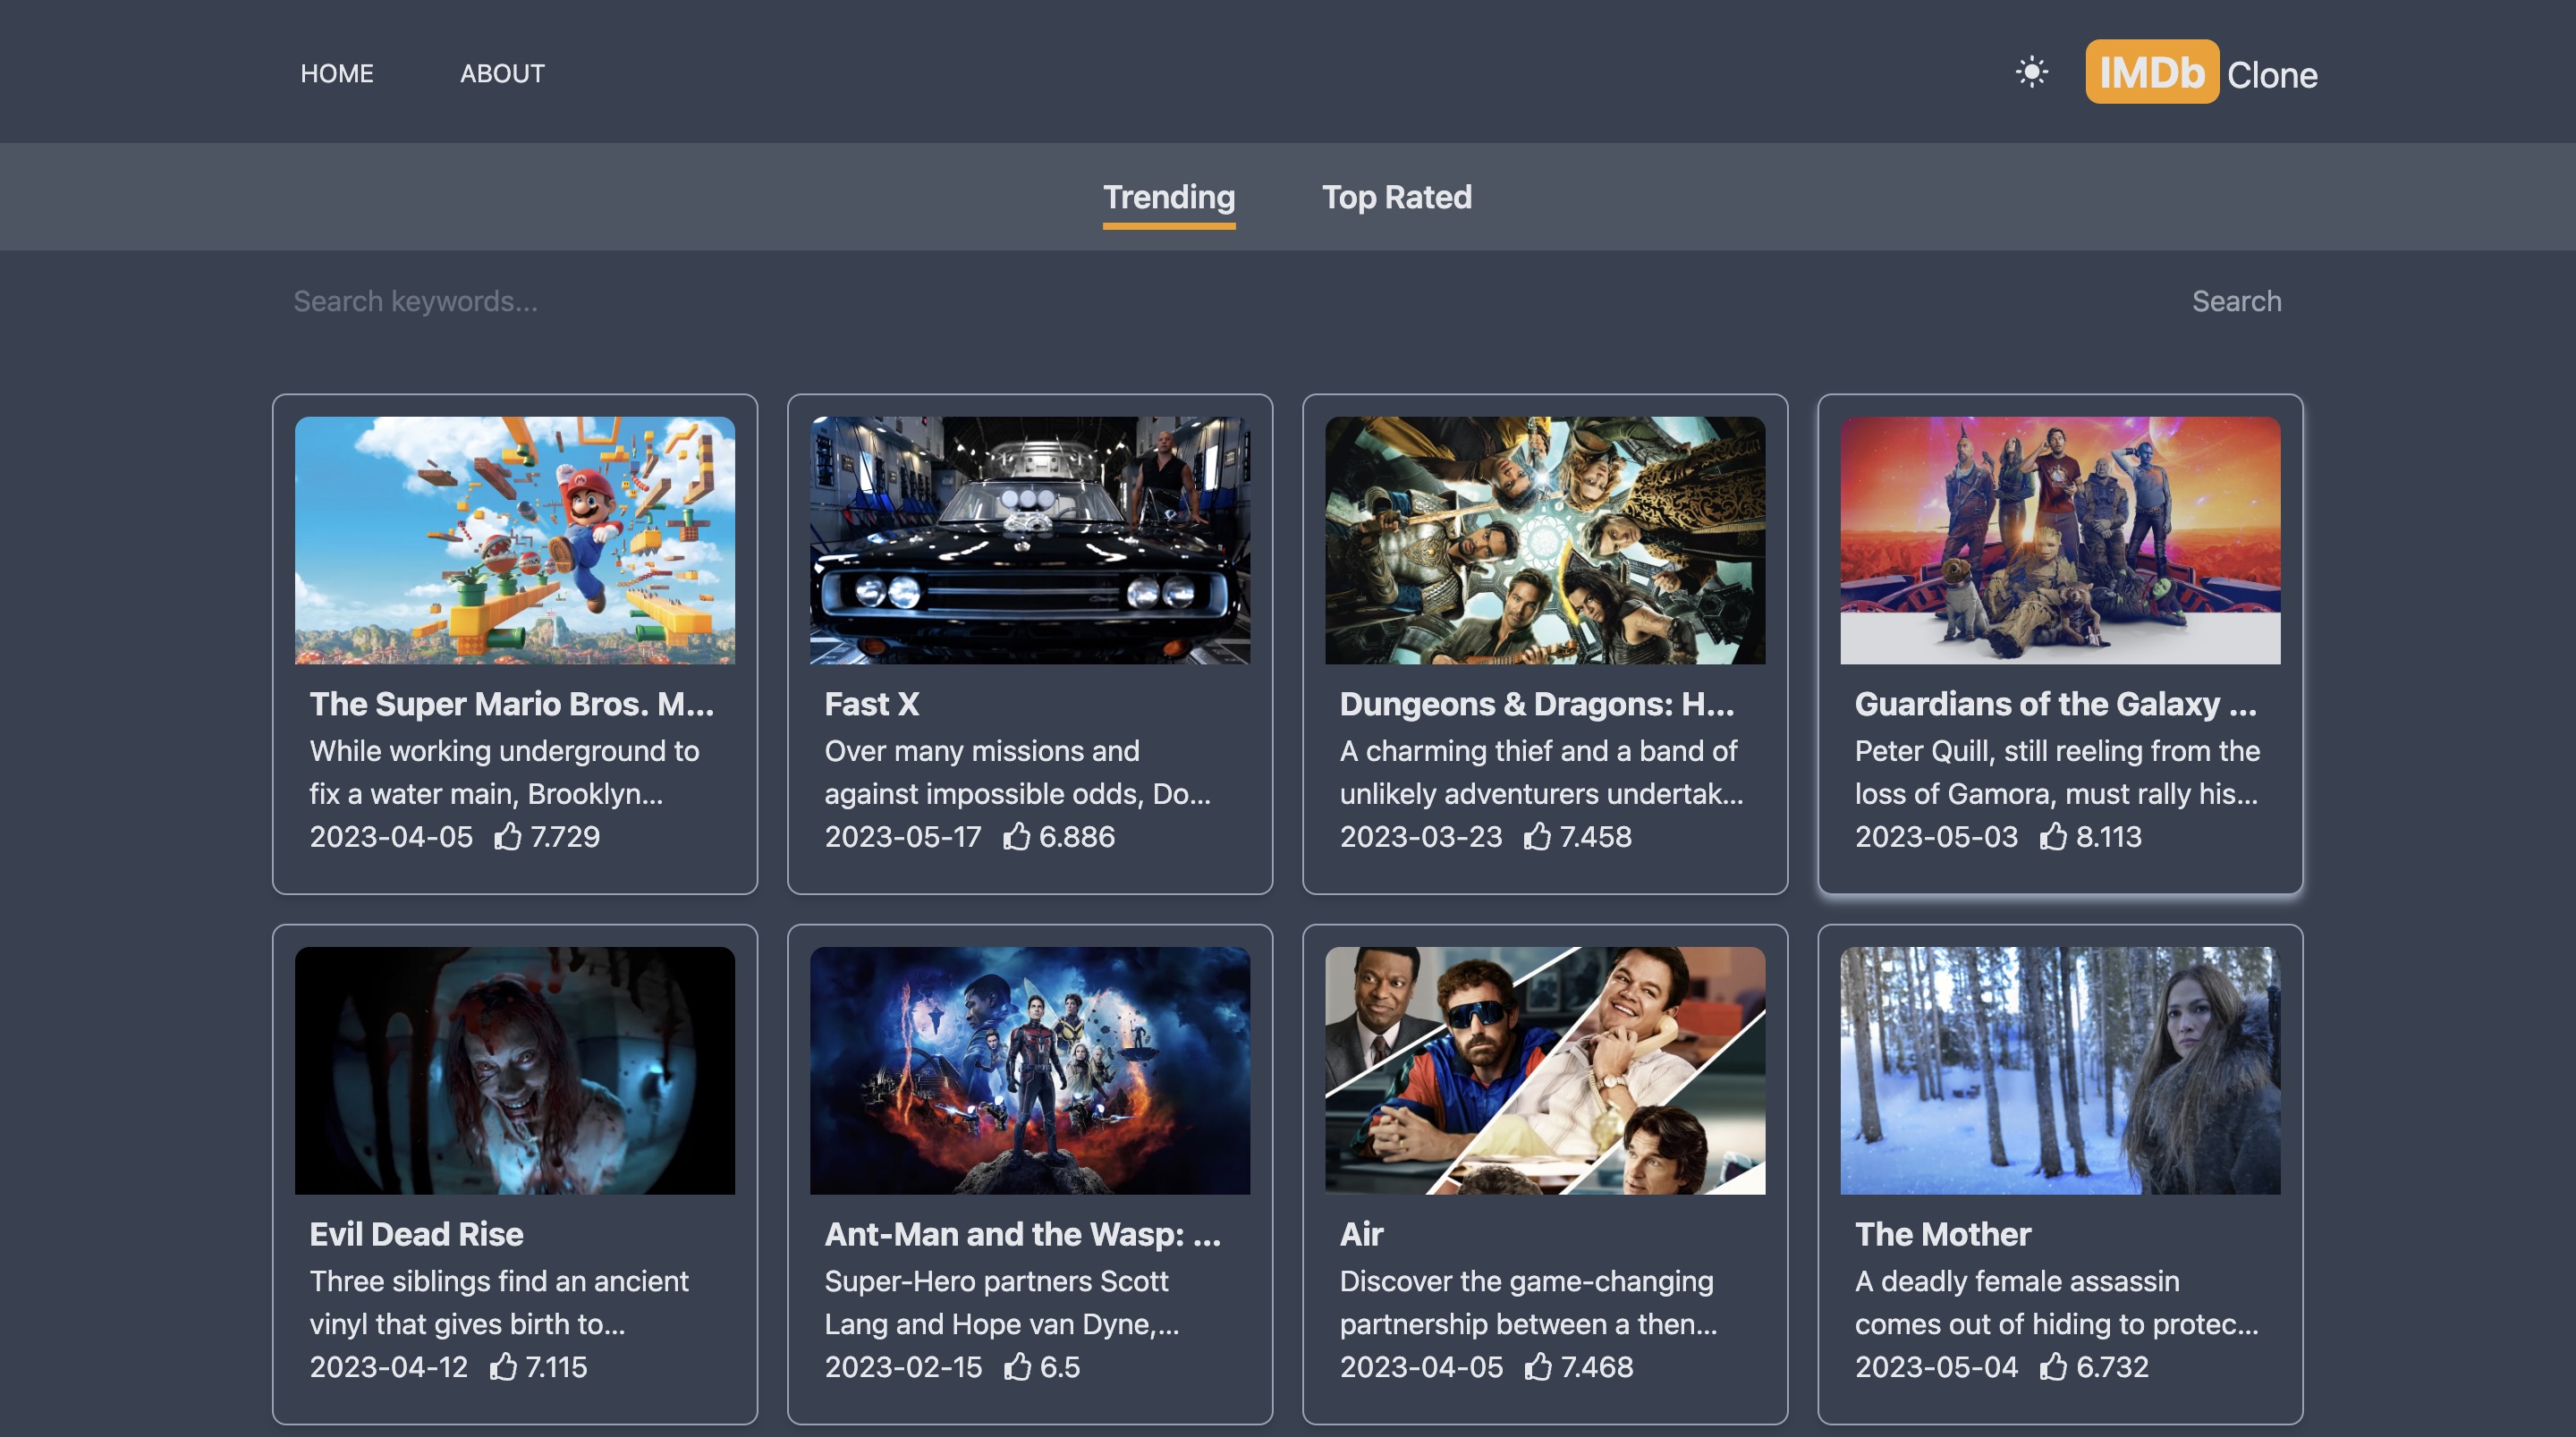Click description 'Super-Hero partners Scott Lang and Hope'
This screenshot has height=1437, width=2576.
1002,1302
